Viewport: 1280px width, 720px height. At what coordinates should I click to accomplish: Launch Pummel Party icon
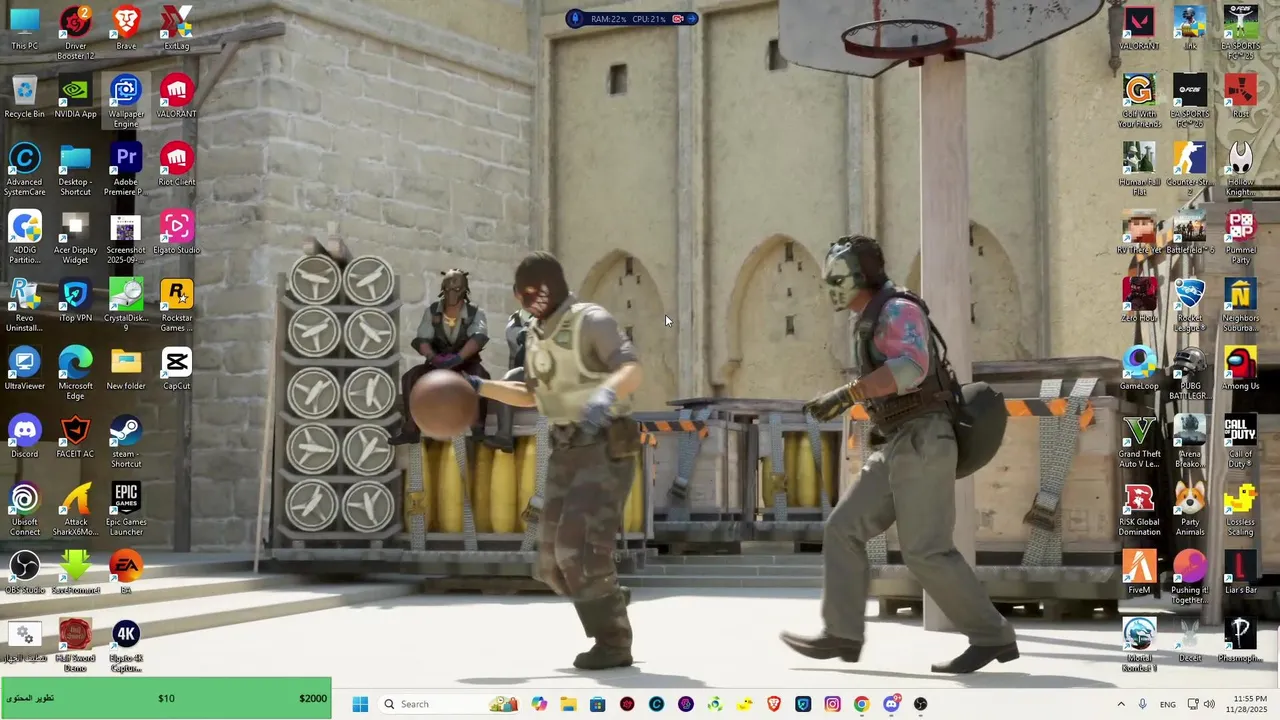(1241, 236)
